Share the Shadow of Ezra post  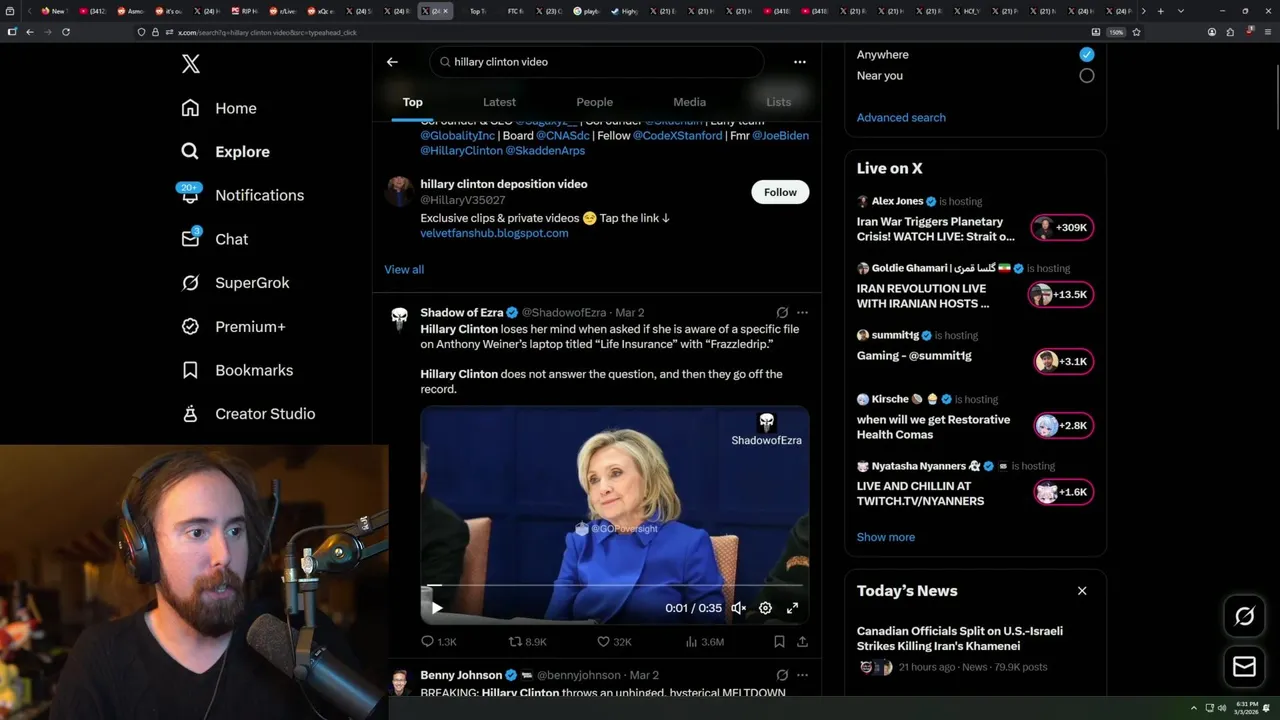point(802,642)
